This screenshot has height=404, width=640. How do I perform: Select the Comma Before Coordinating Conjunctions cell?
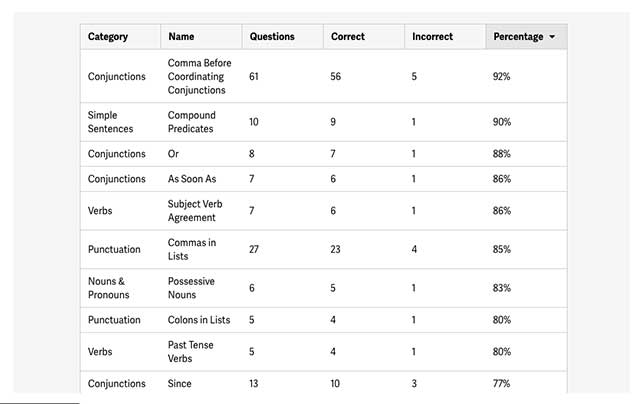pyautogui.click(x=199, y=76)
